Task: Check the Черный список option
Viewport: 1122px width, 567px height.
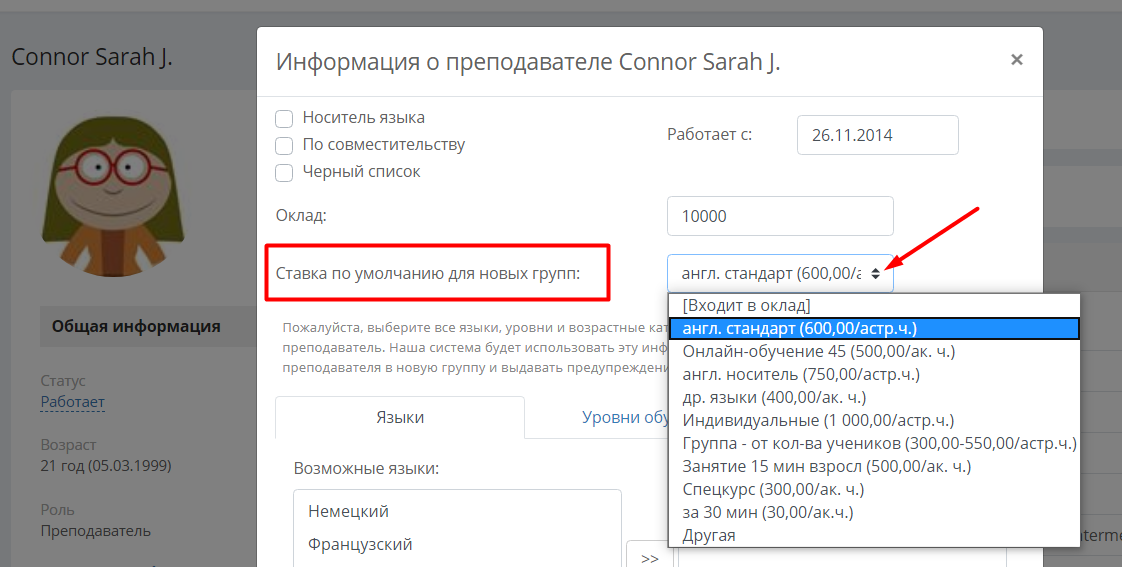Action: [284, 173]
